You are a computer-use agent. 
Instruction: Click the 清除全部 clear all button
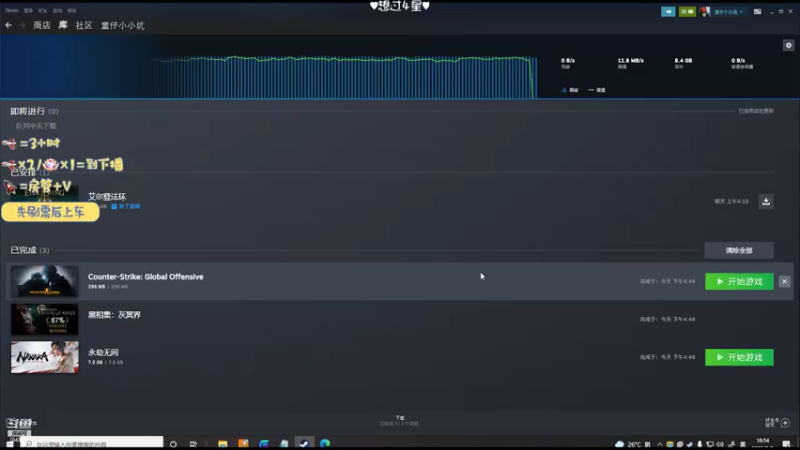(x=739, y=251)
